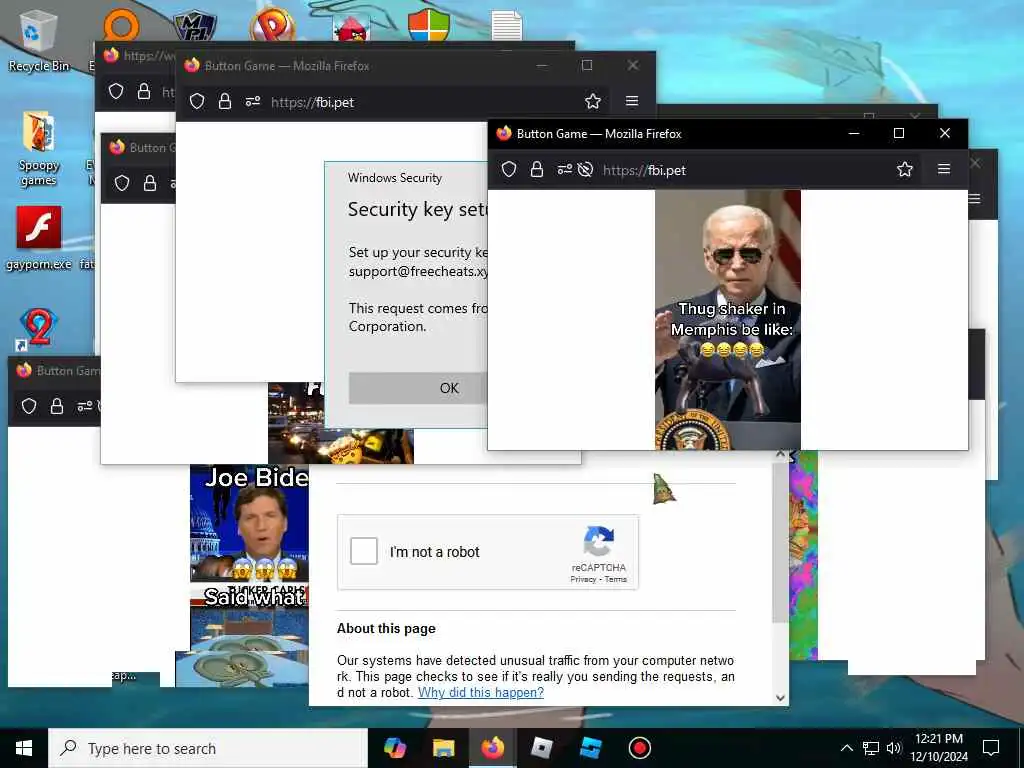Click the hamburger menu of the Firefox window behind the front window
The width and height of the screenshot is (1024, 768).
974,199
